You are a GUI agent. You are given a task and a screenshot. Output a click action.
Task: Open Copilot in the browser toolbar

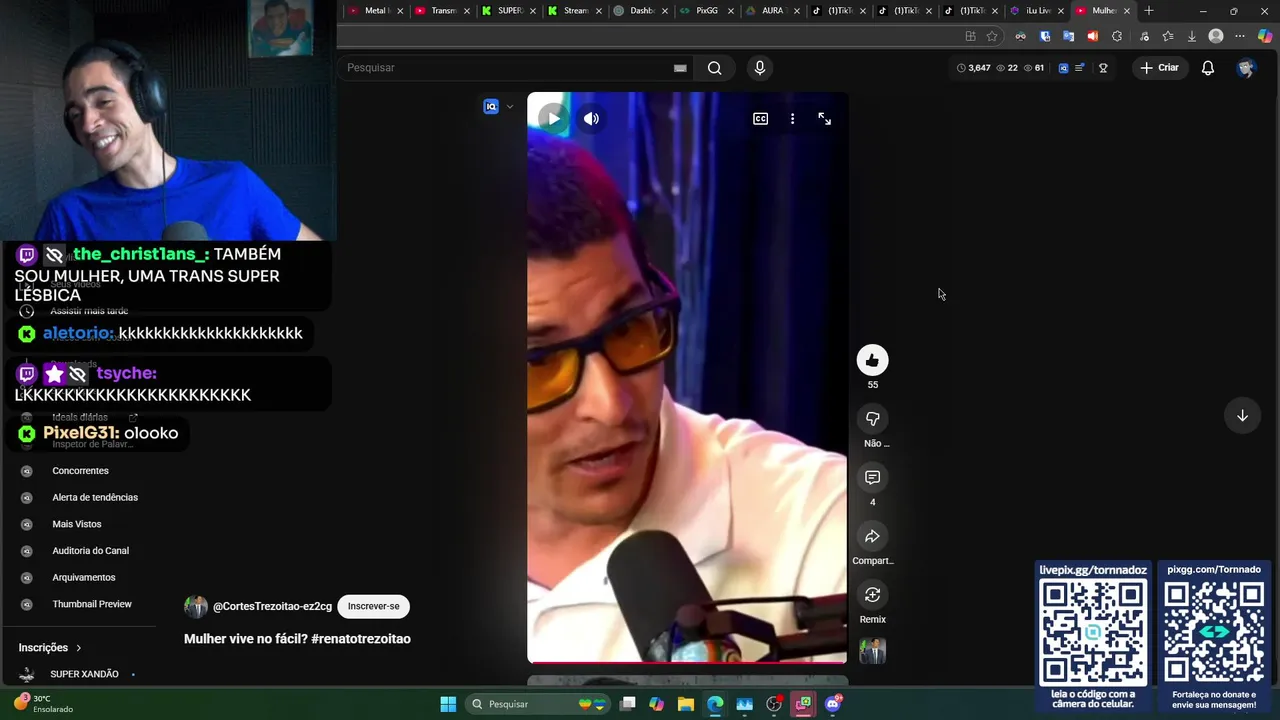(x=1265, y=36)
